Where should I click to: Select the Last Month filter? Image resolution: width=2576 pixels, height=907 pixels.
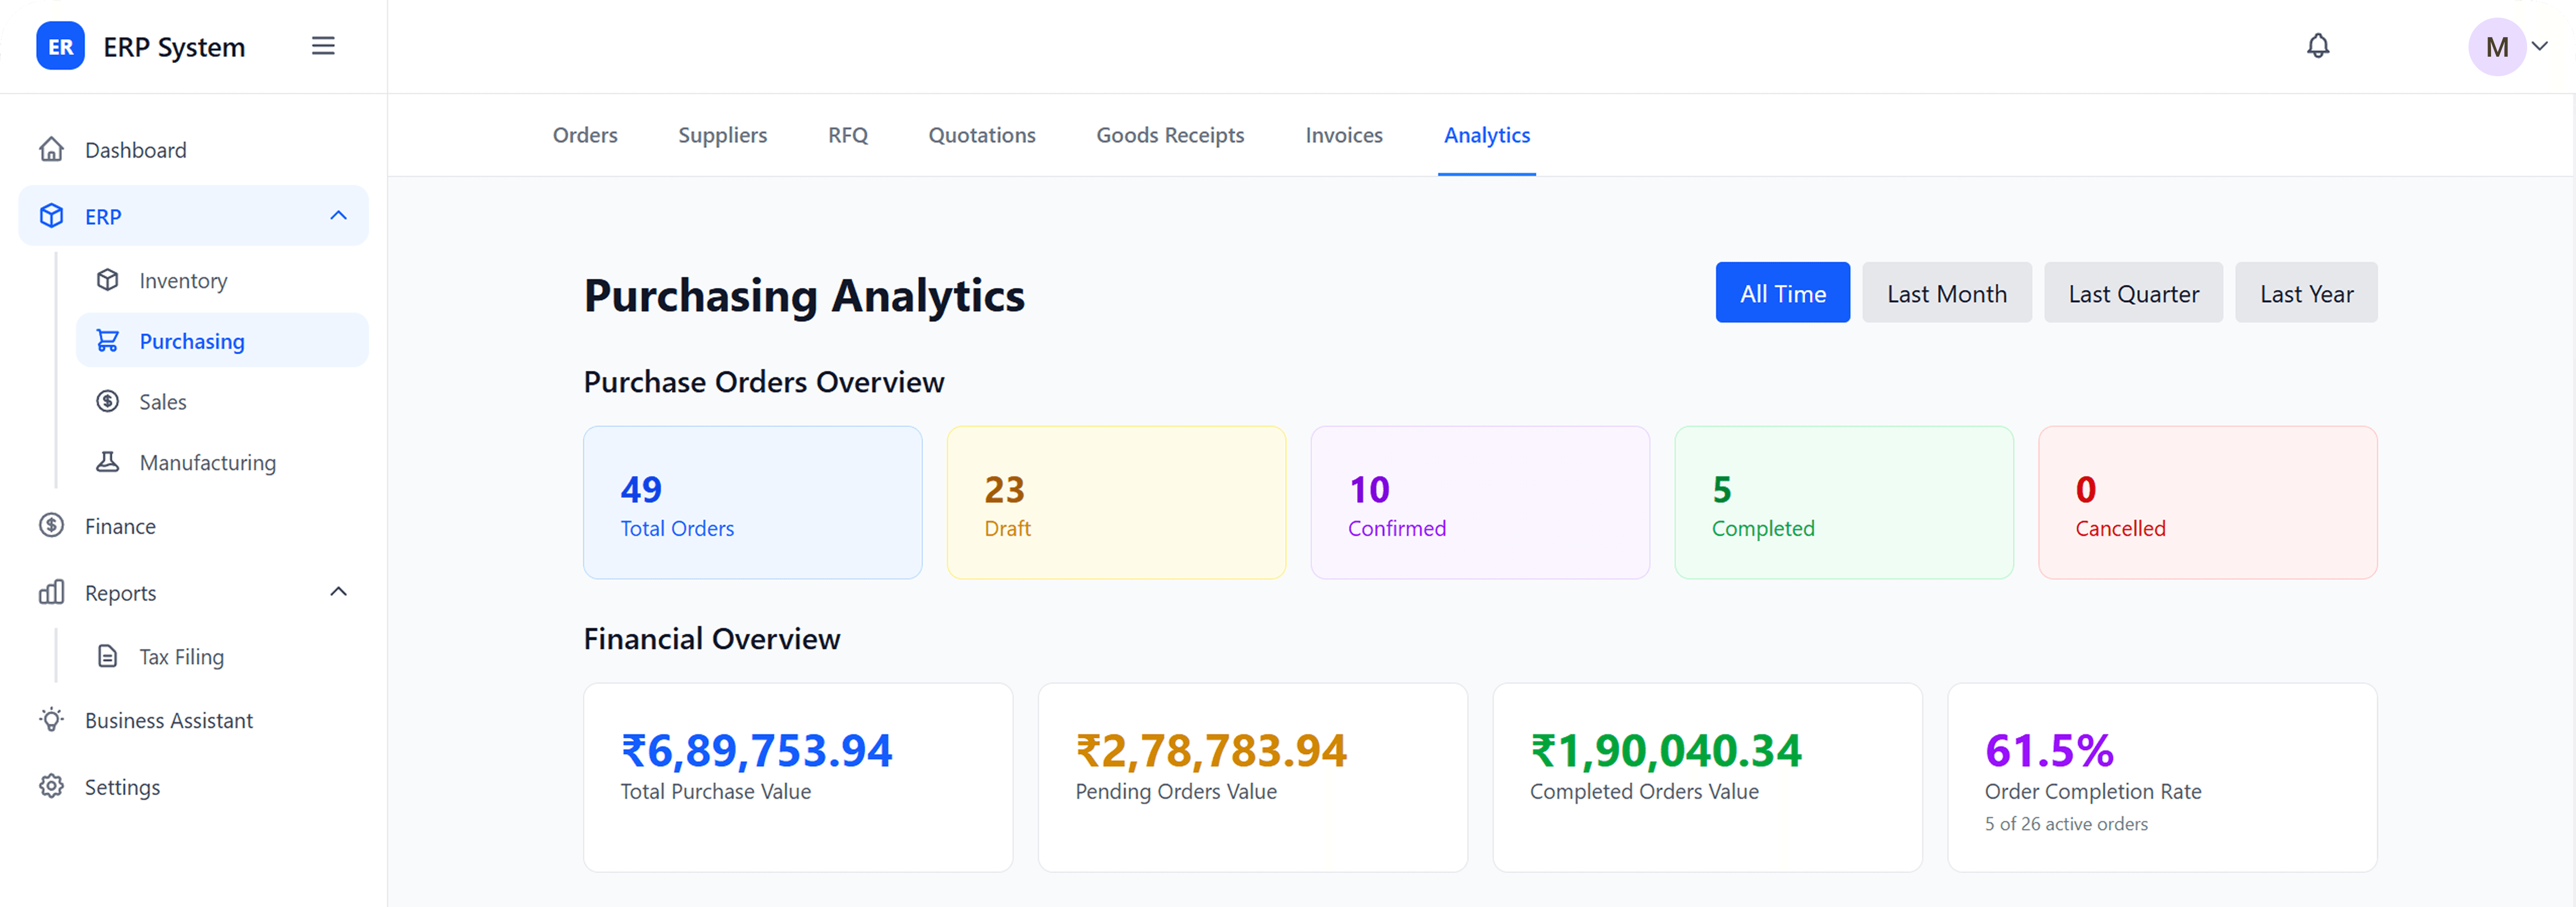(1946, 293)
